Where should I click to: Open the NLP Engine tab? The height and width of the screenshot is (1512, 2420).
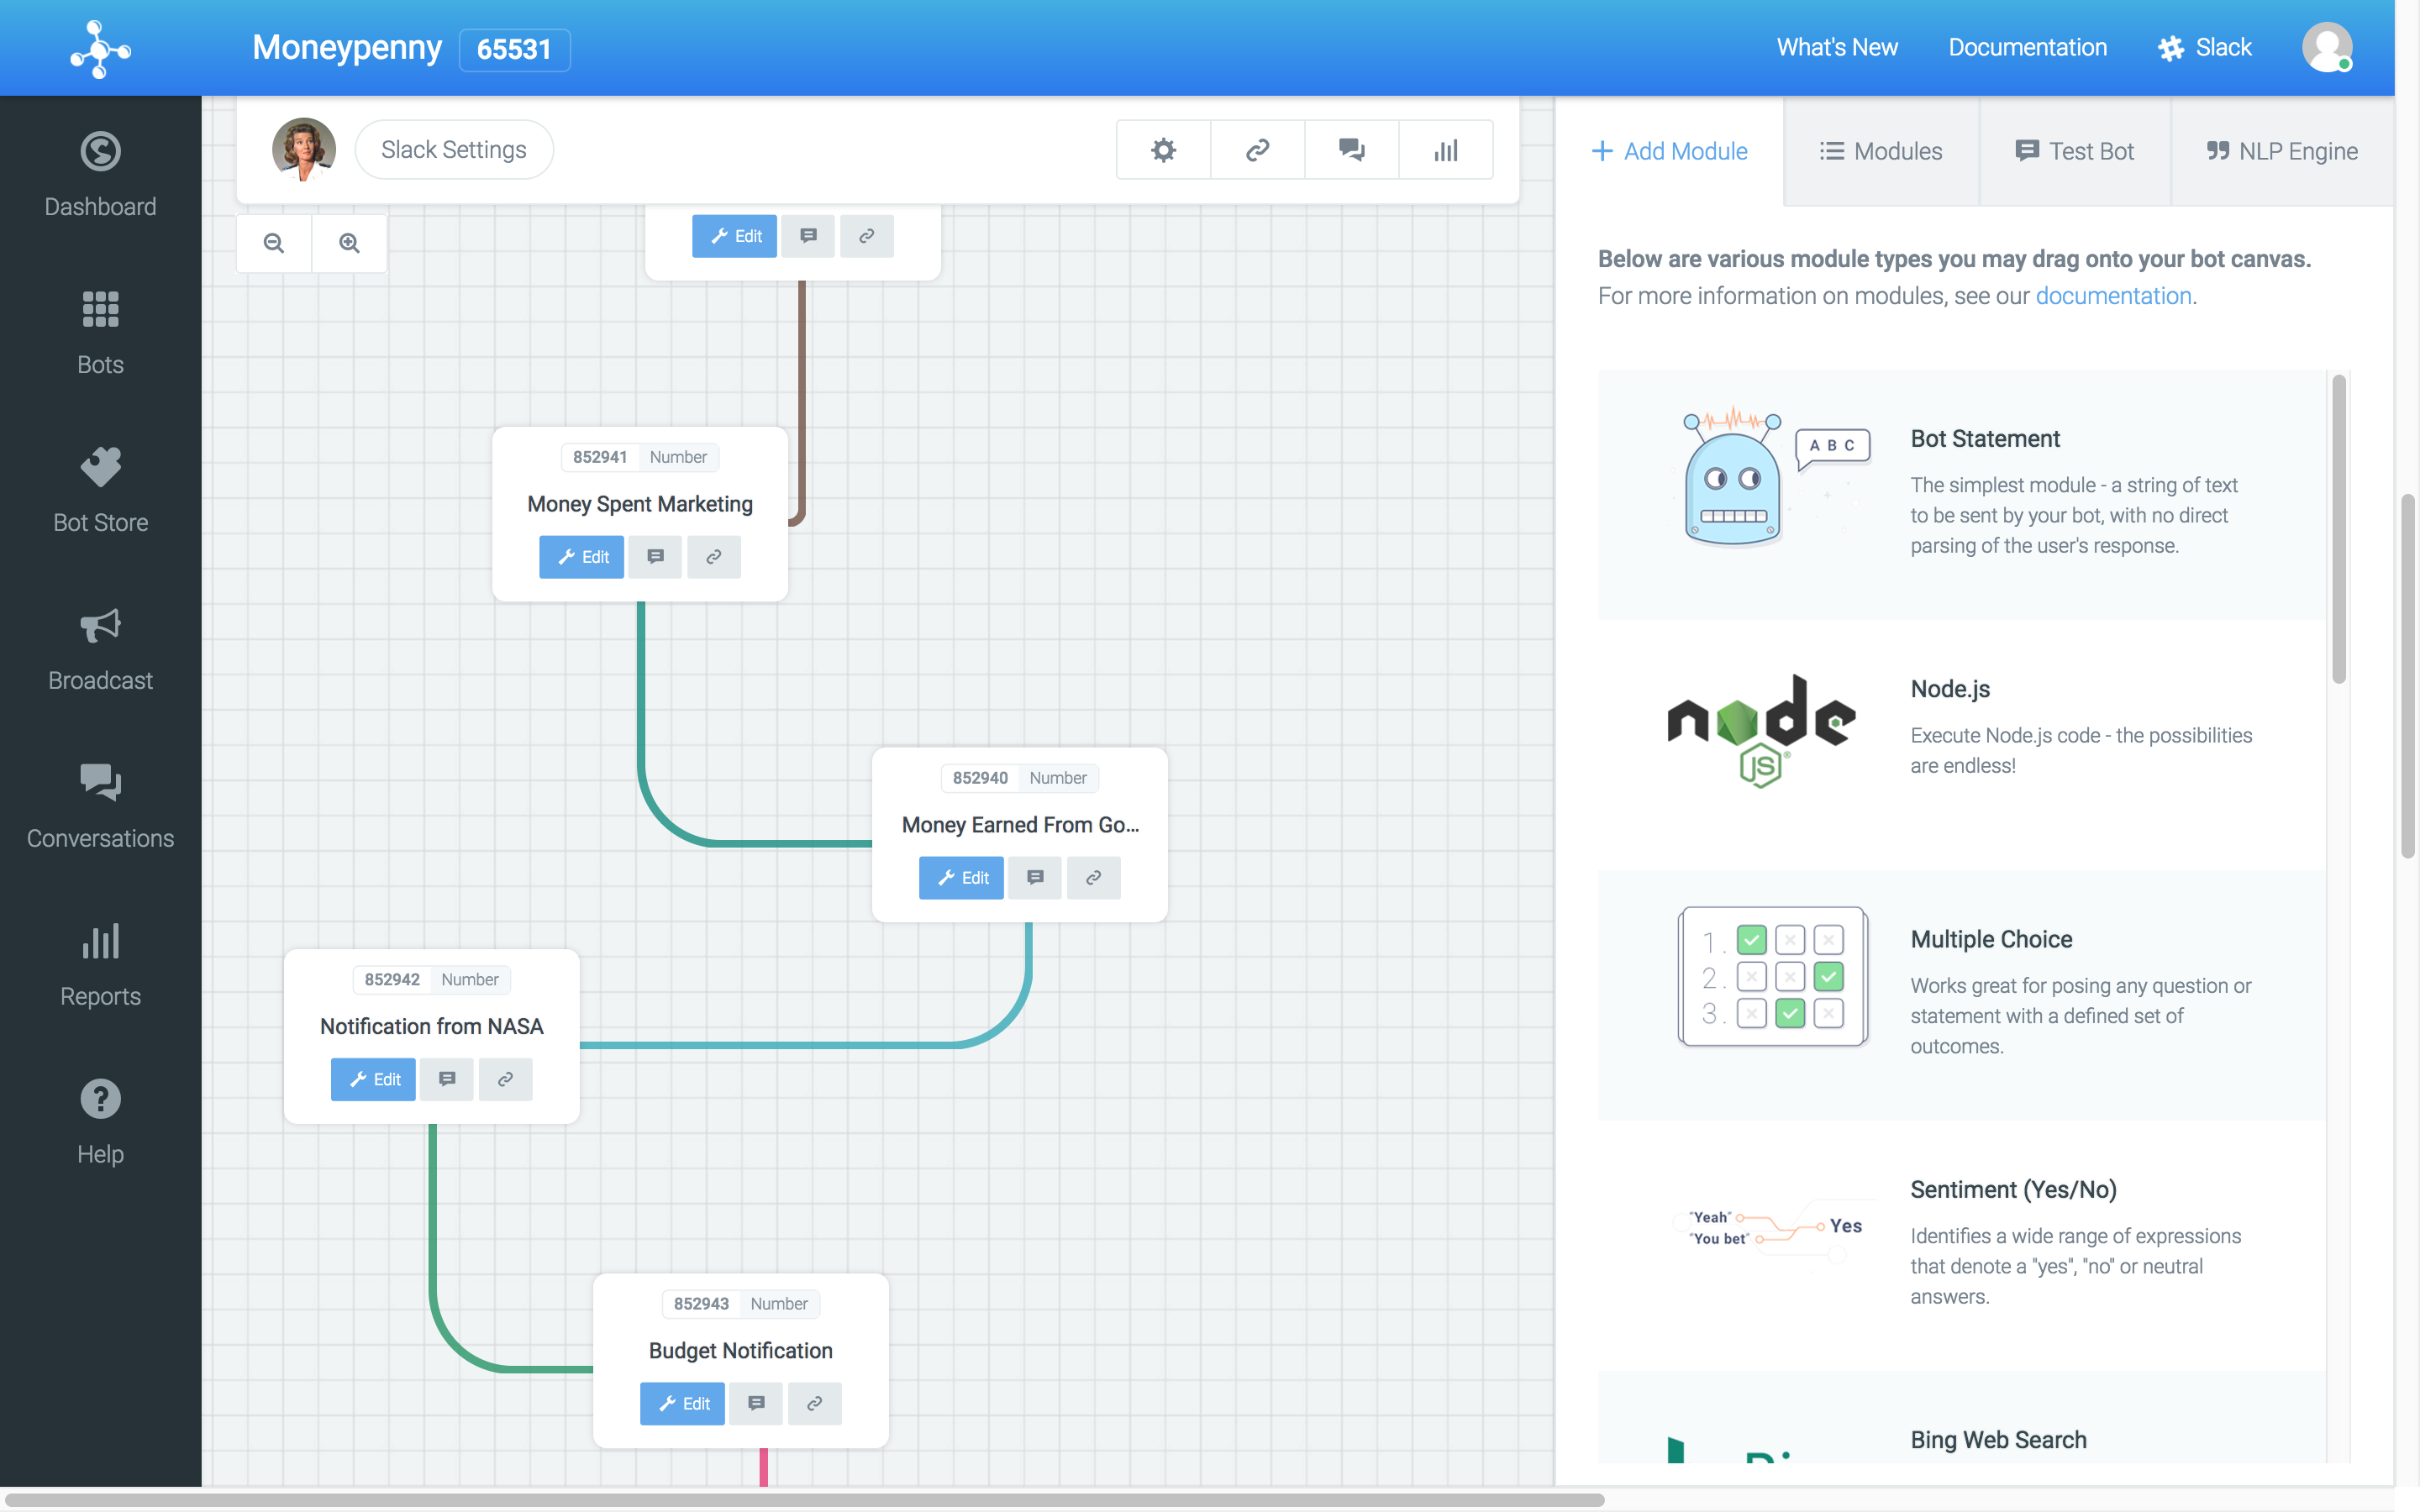coord(2283,151)
